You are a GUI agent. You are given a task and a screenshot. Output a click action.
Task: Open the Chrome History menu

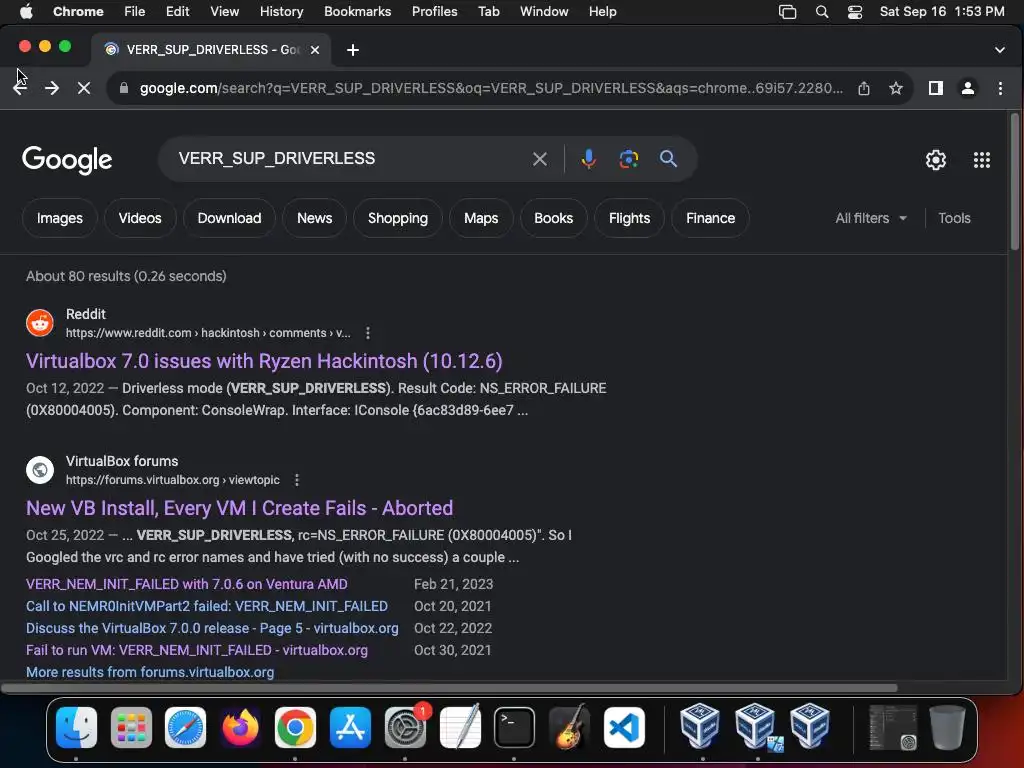[281, 11]
